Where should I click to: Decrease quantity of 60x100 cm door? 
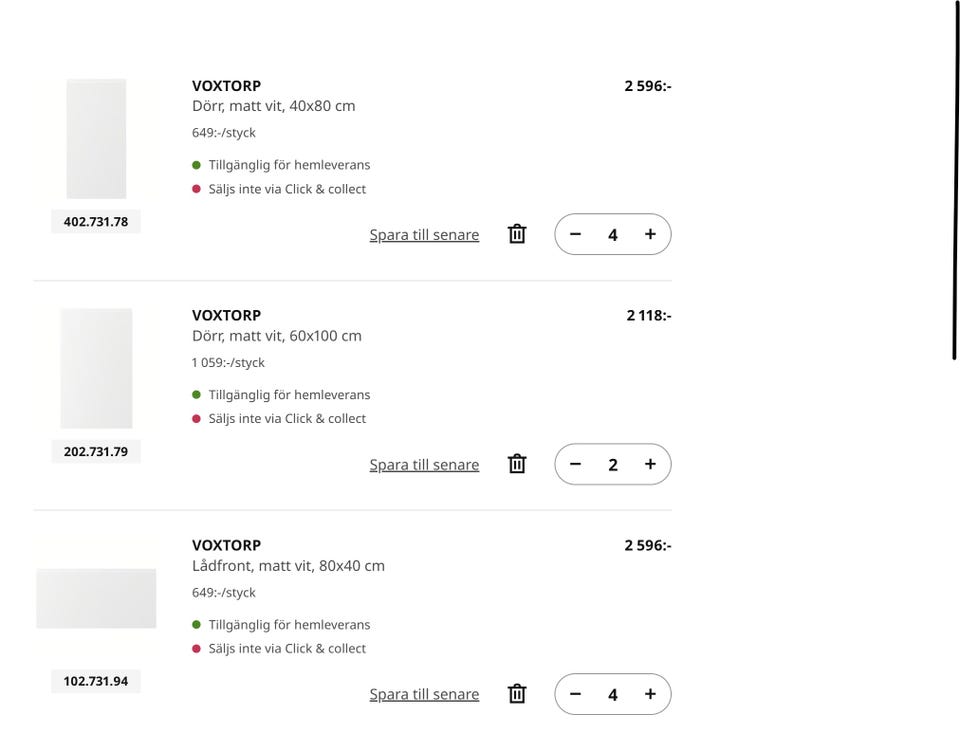(x=575, y=464)
